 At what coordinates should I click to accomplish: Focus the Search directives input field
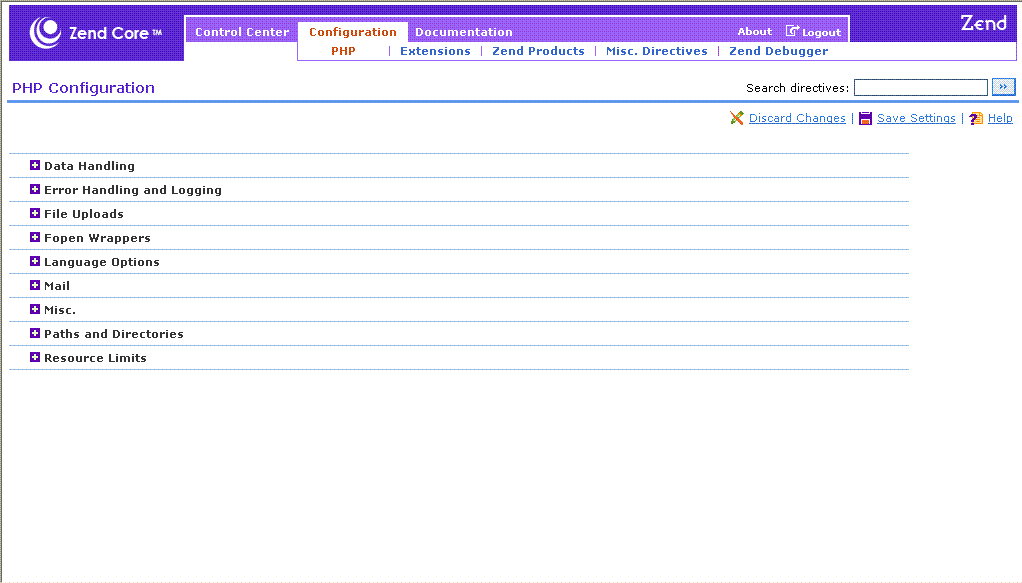[920, 87]
